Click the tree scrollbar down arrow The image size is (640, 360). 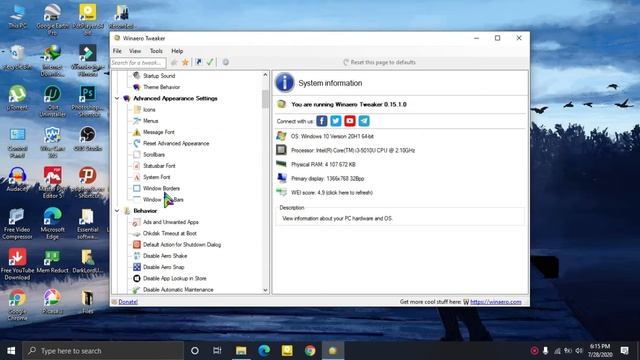(x=265, y=290)
